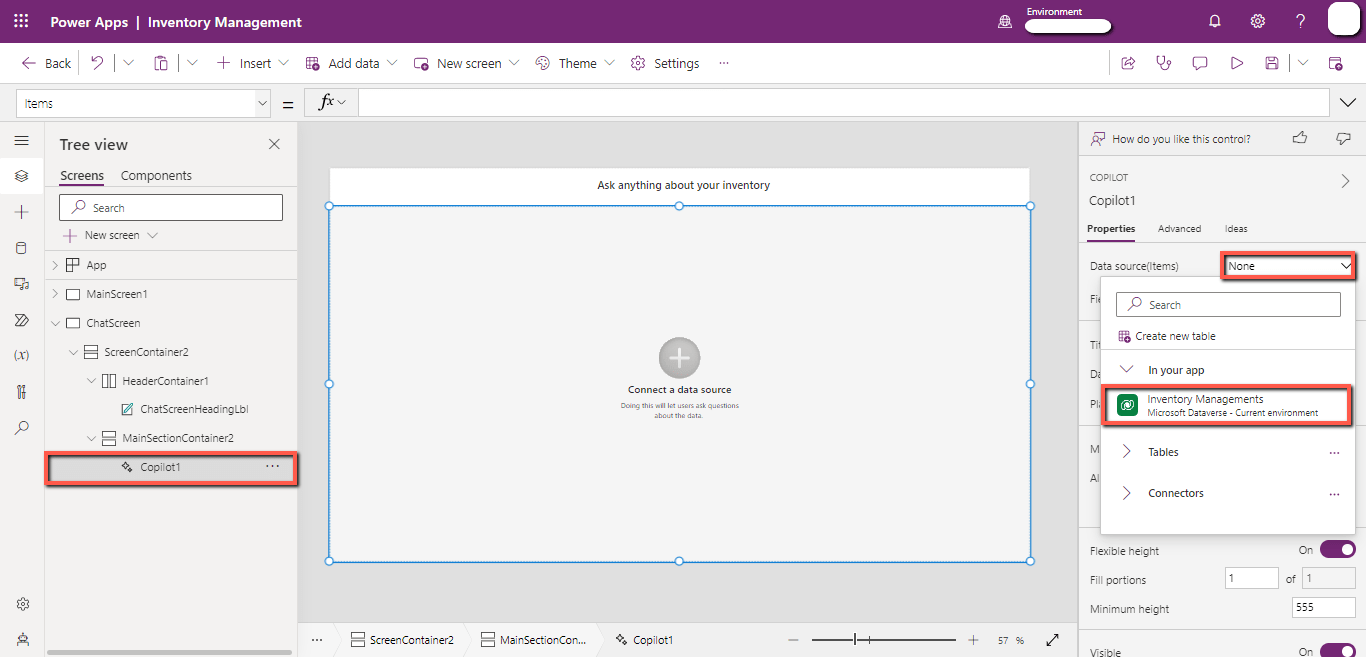Open virtual agent icon at bottom left rail

(x=22, y=639)
